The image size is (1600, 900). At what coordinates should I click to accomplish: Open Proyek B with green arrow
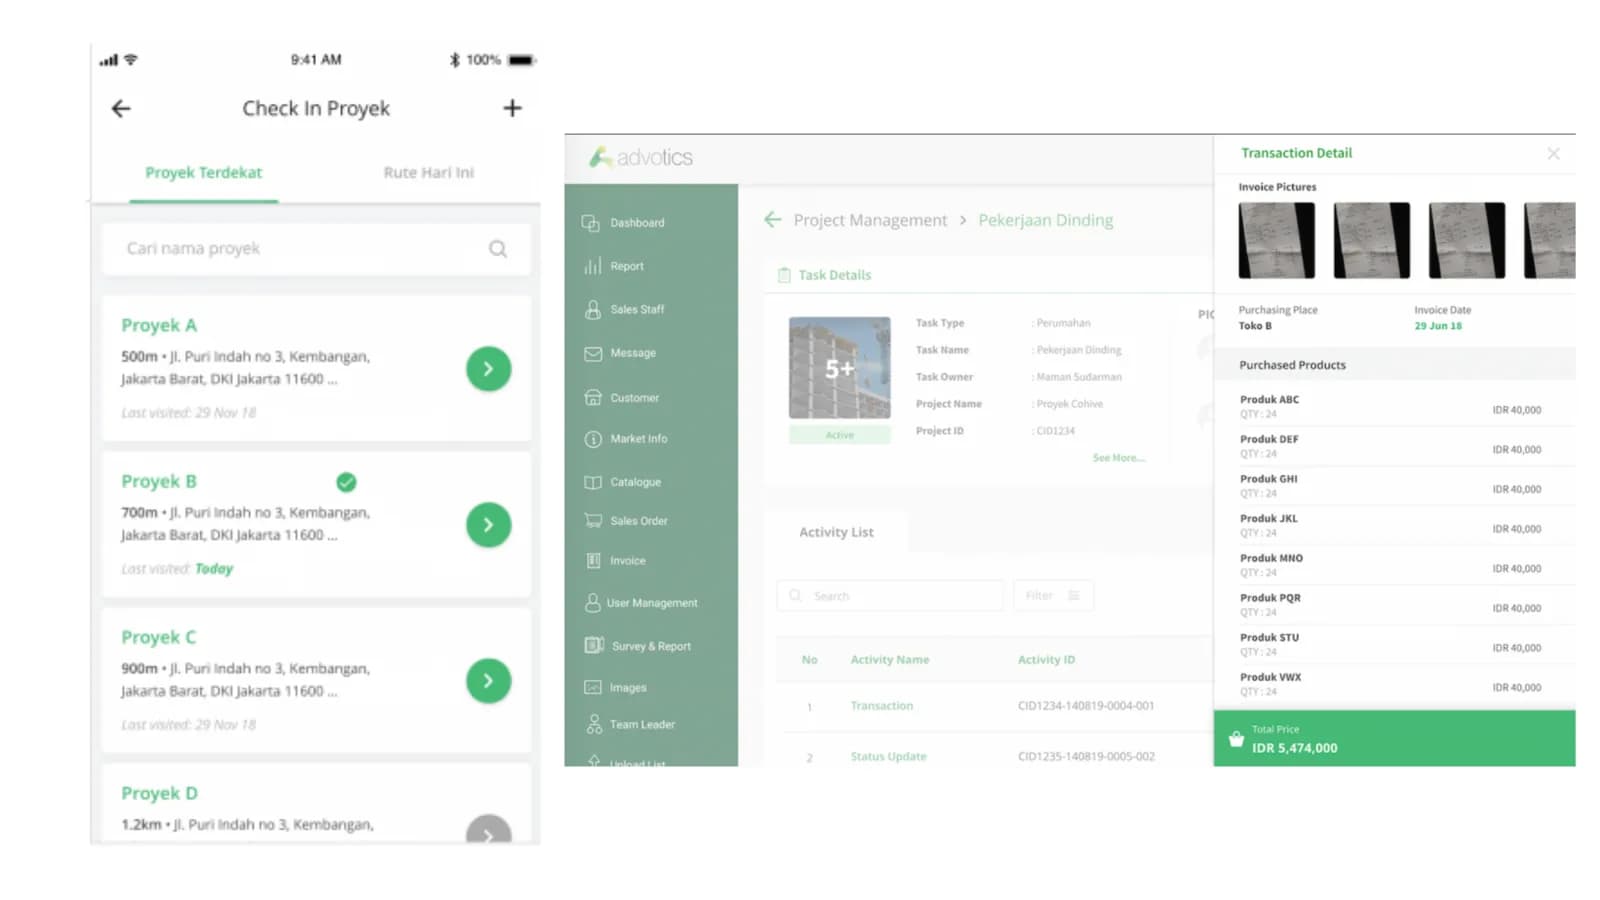coord(488,525)
